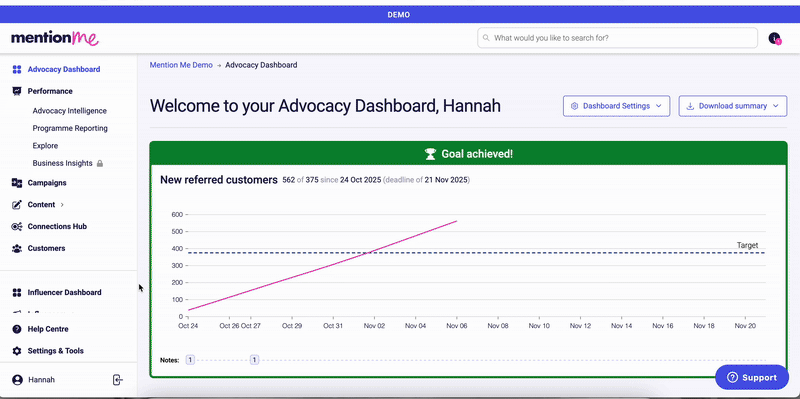This screenshot has width=800, height=399.
Task: Open the Explore page
Action: click(45, 145)
